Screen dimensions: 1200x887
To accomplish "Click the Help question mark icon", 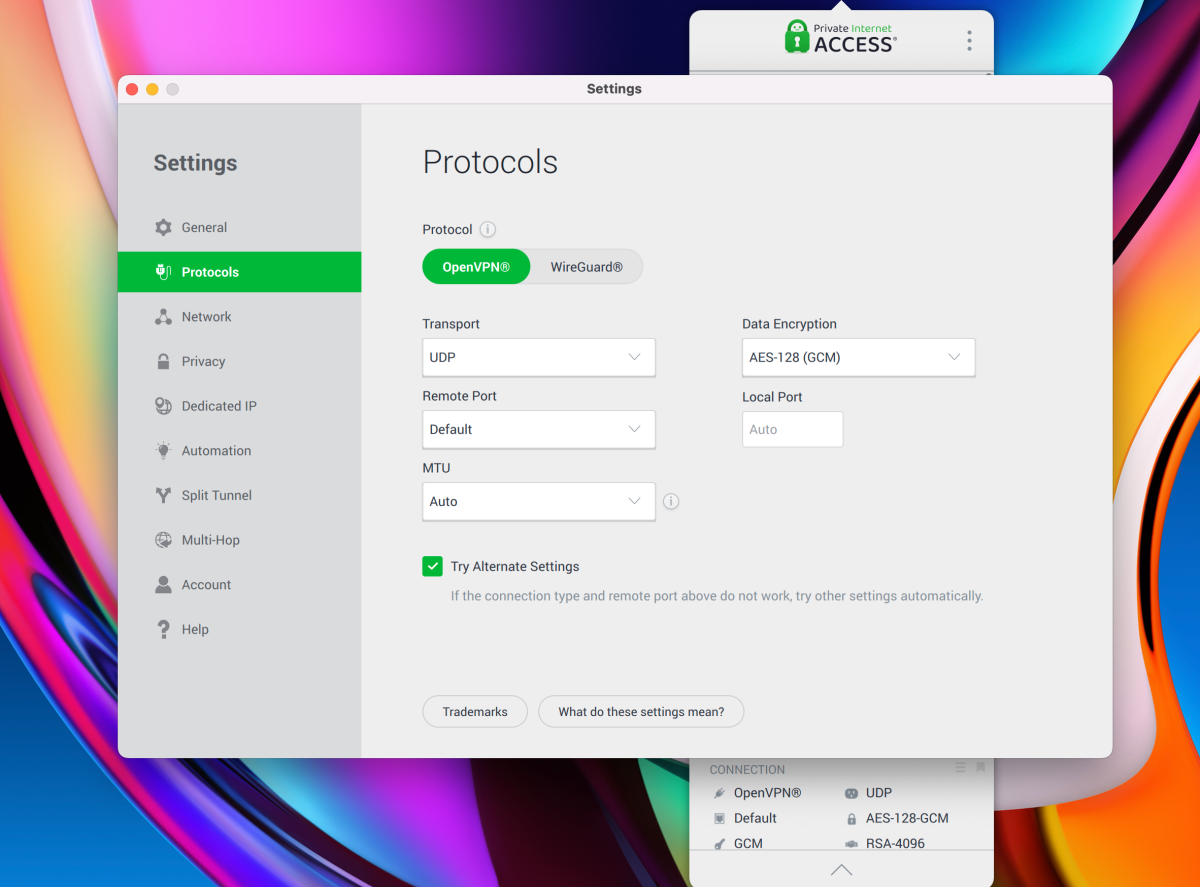I will coord(163,629).
